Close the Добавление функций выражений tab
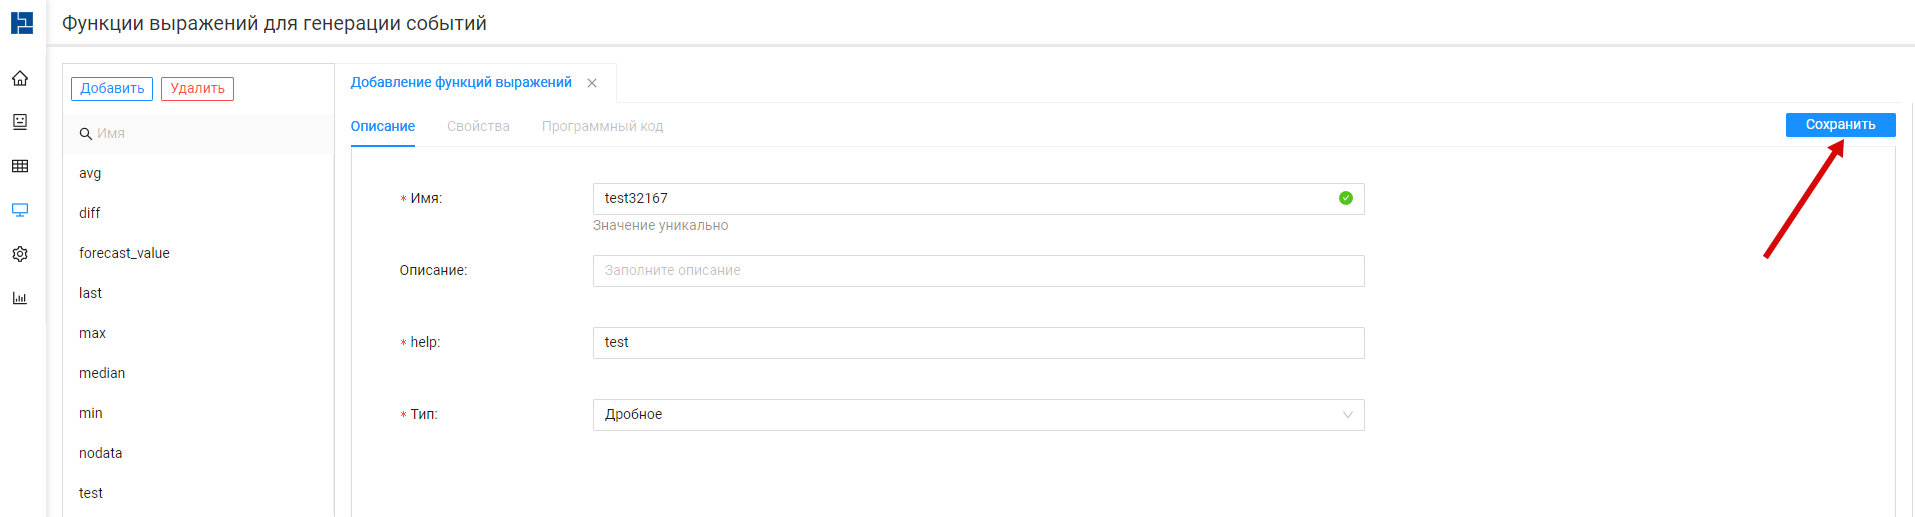The image size is (1915, 517). point(592,83)
